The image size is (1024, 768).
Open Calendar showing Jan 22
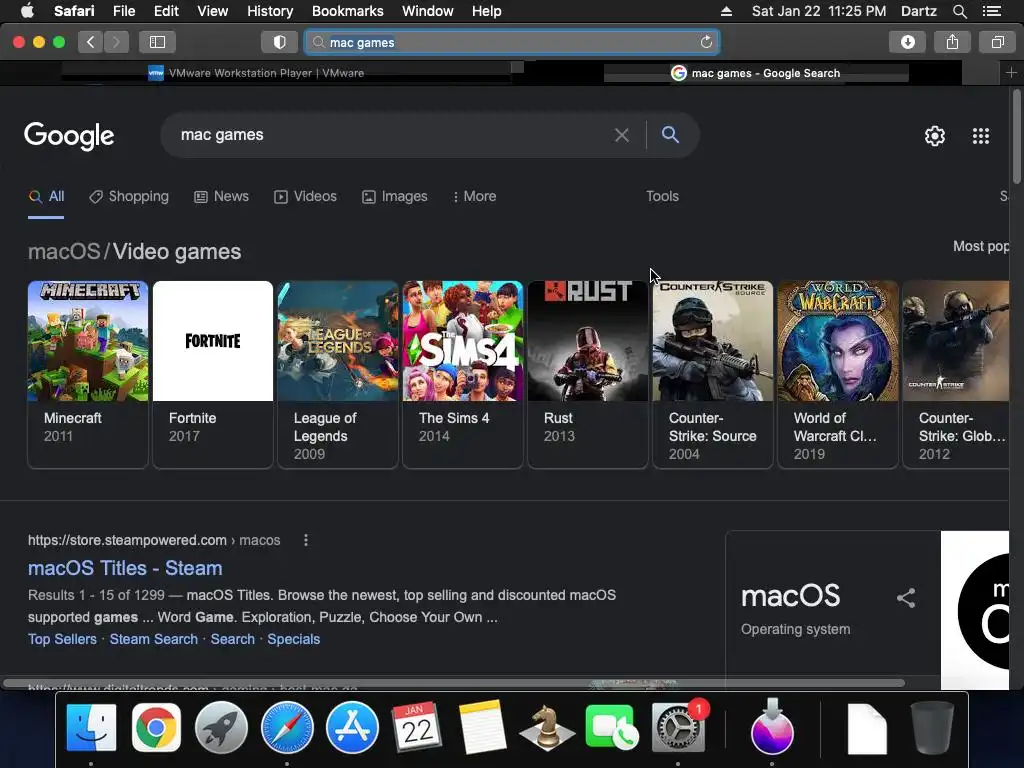[x=417, y=728]
